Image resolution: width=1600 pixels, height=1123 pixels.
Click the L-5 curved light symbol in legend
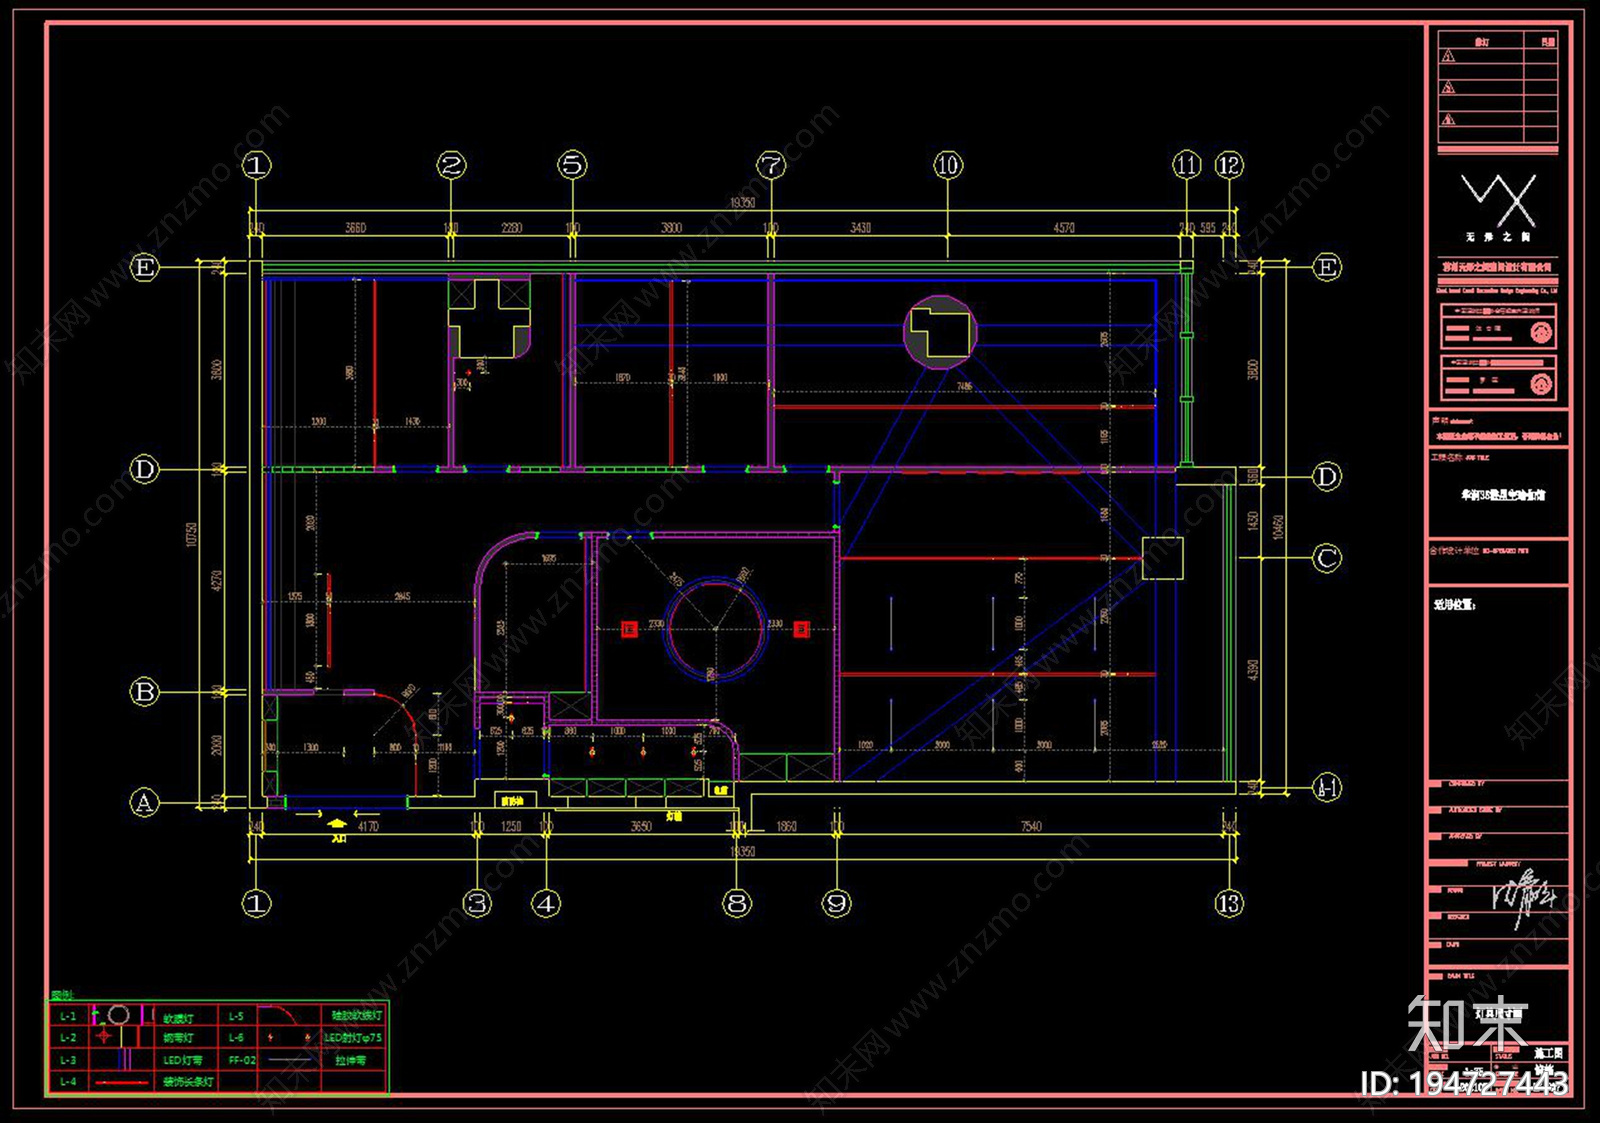[x=279, y=1014]
